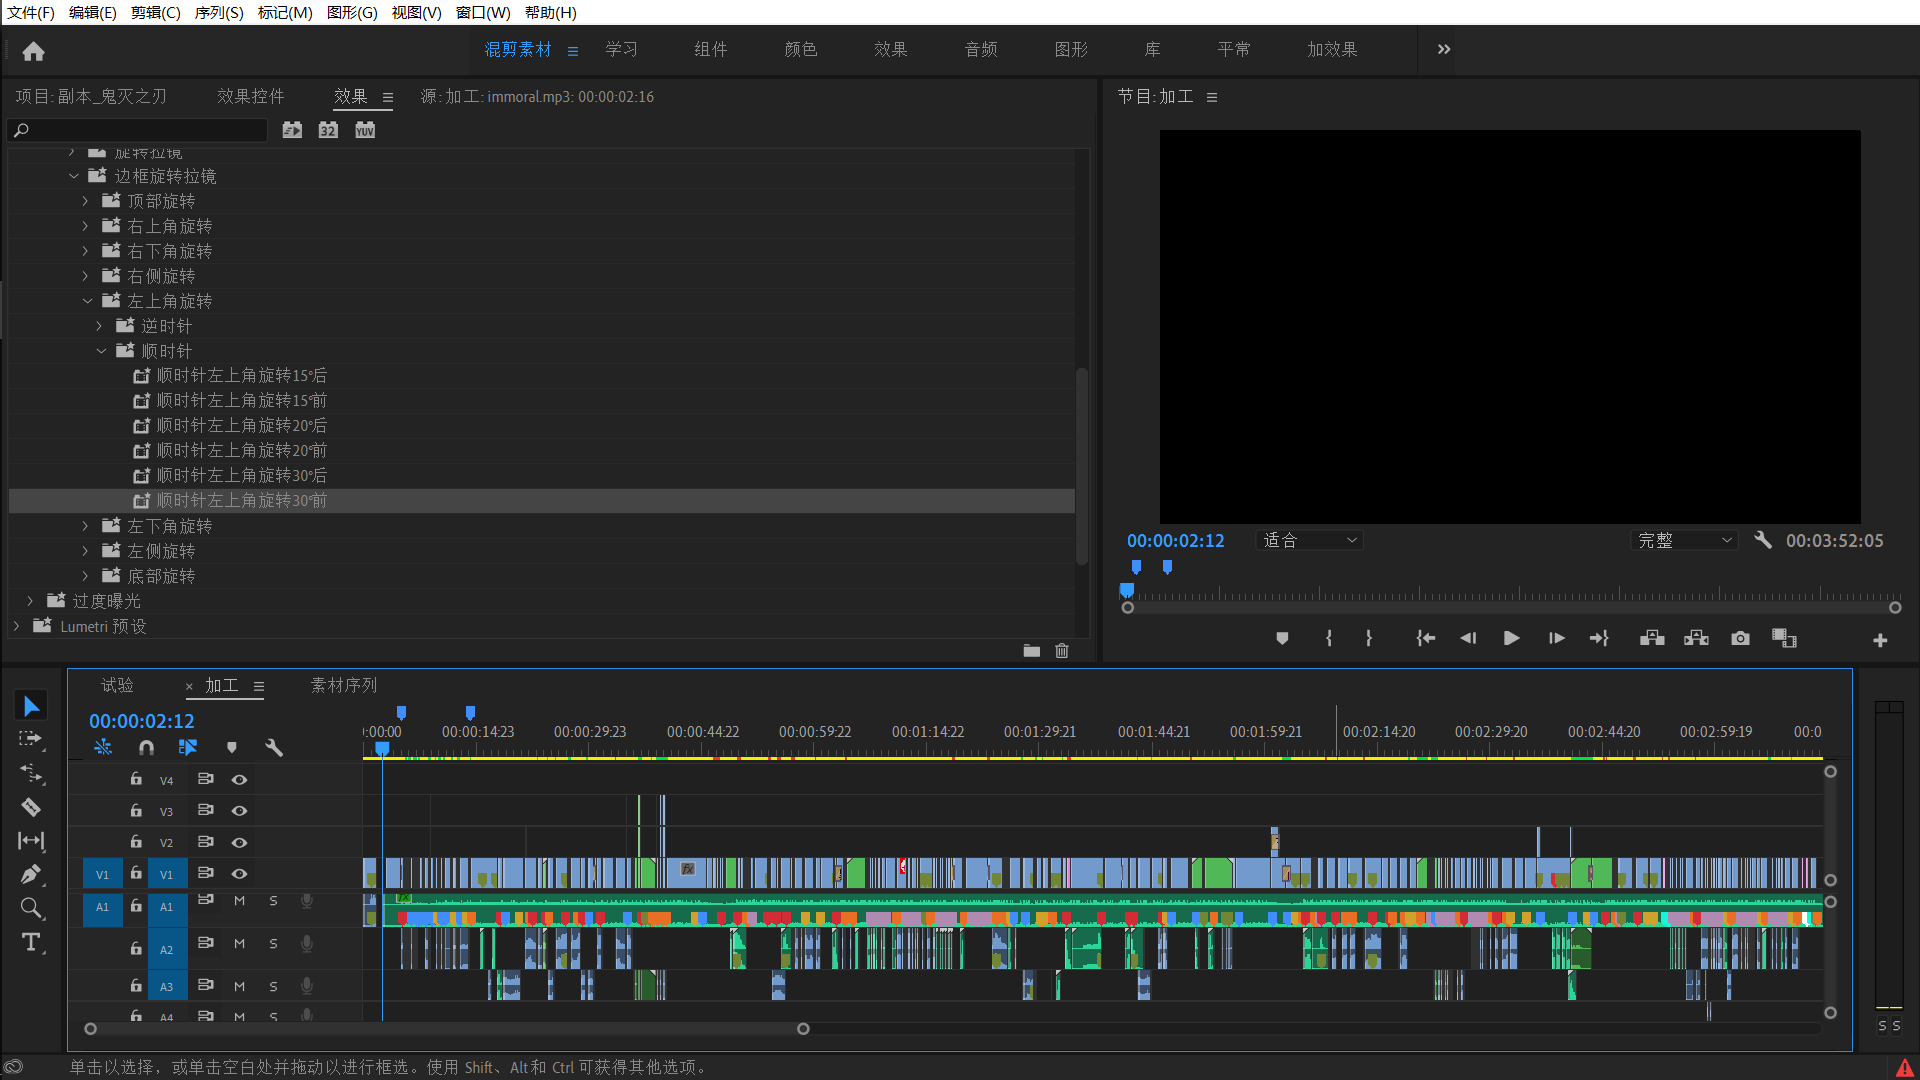Select preset 顺时针左上角旋转15°后
Screen dimensions: 1920x1080
pyautogui.click(x=242, y=375)
